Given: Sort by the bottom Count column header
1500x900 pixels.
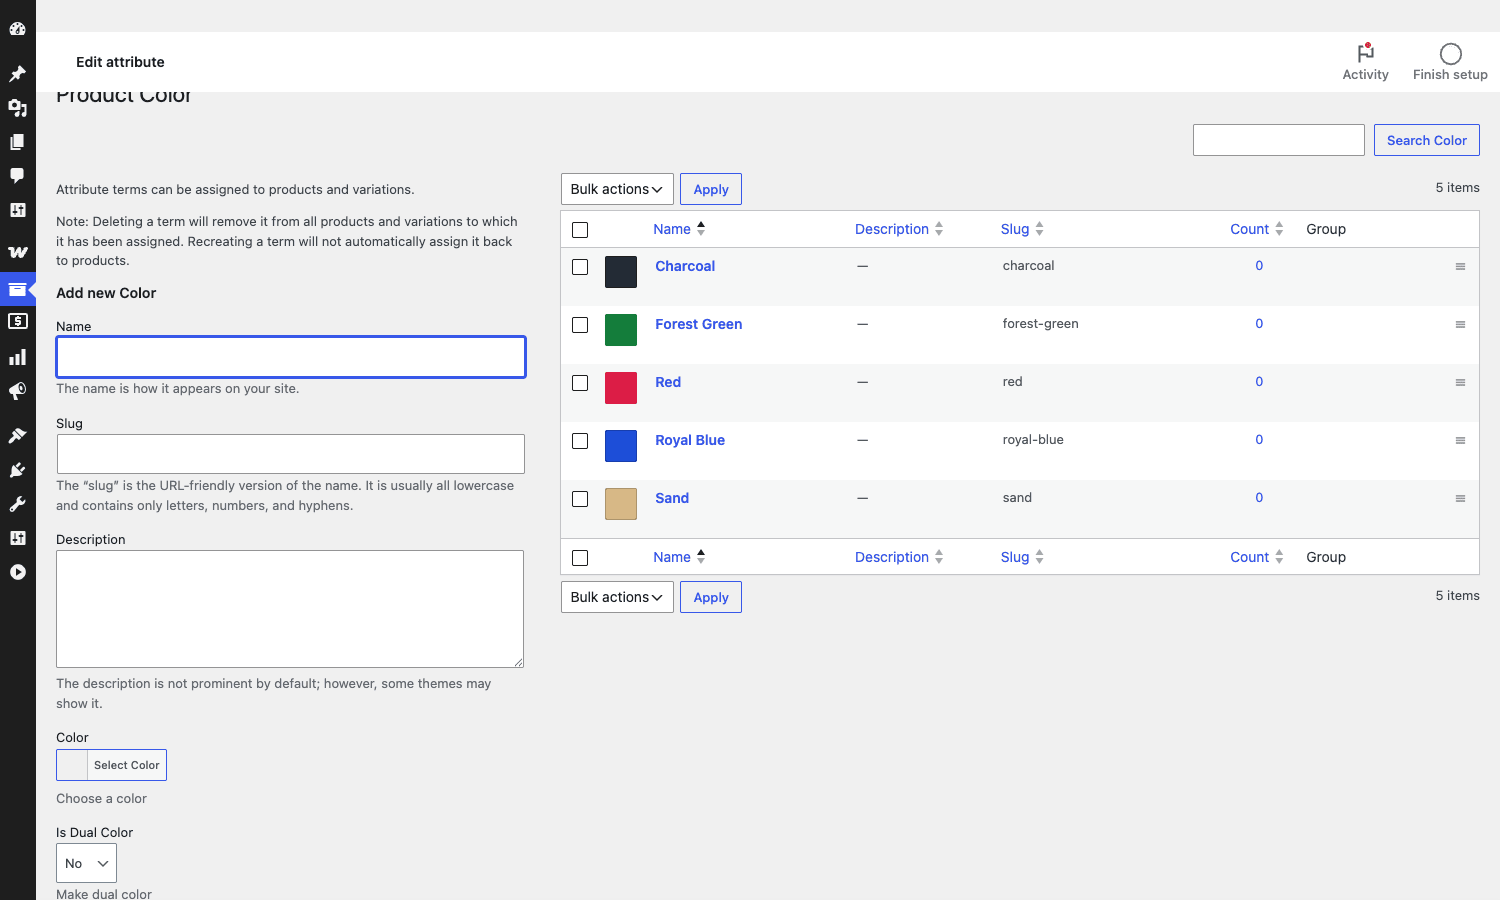Looking at the screenshot, I should click(x=1256, y=557).
